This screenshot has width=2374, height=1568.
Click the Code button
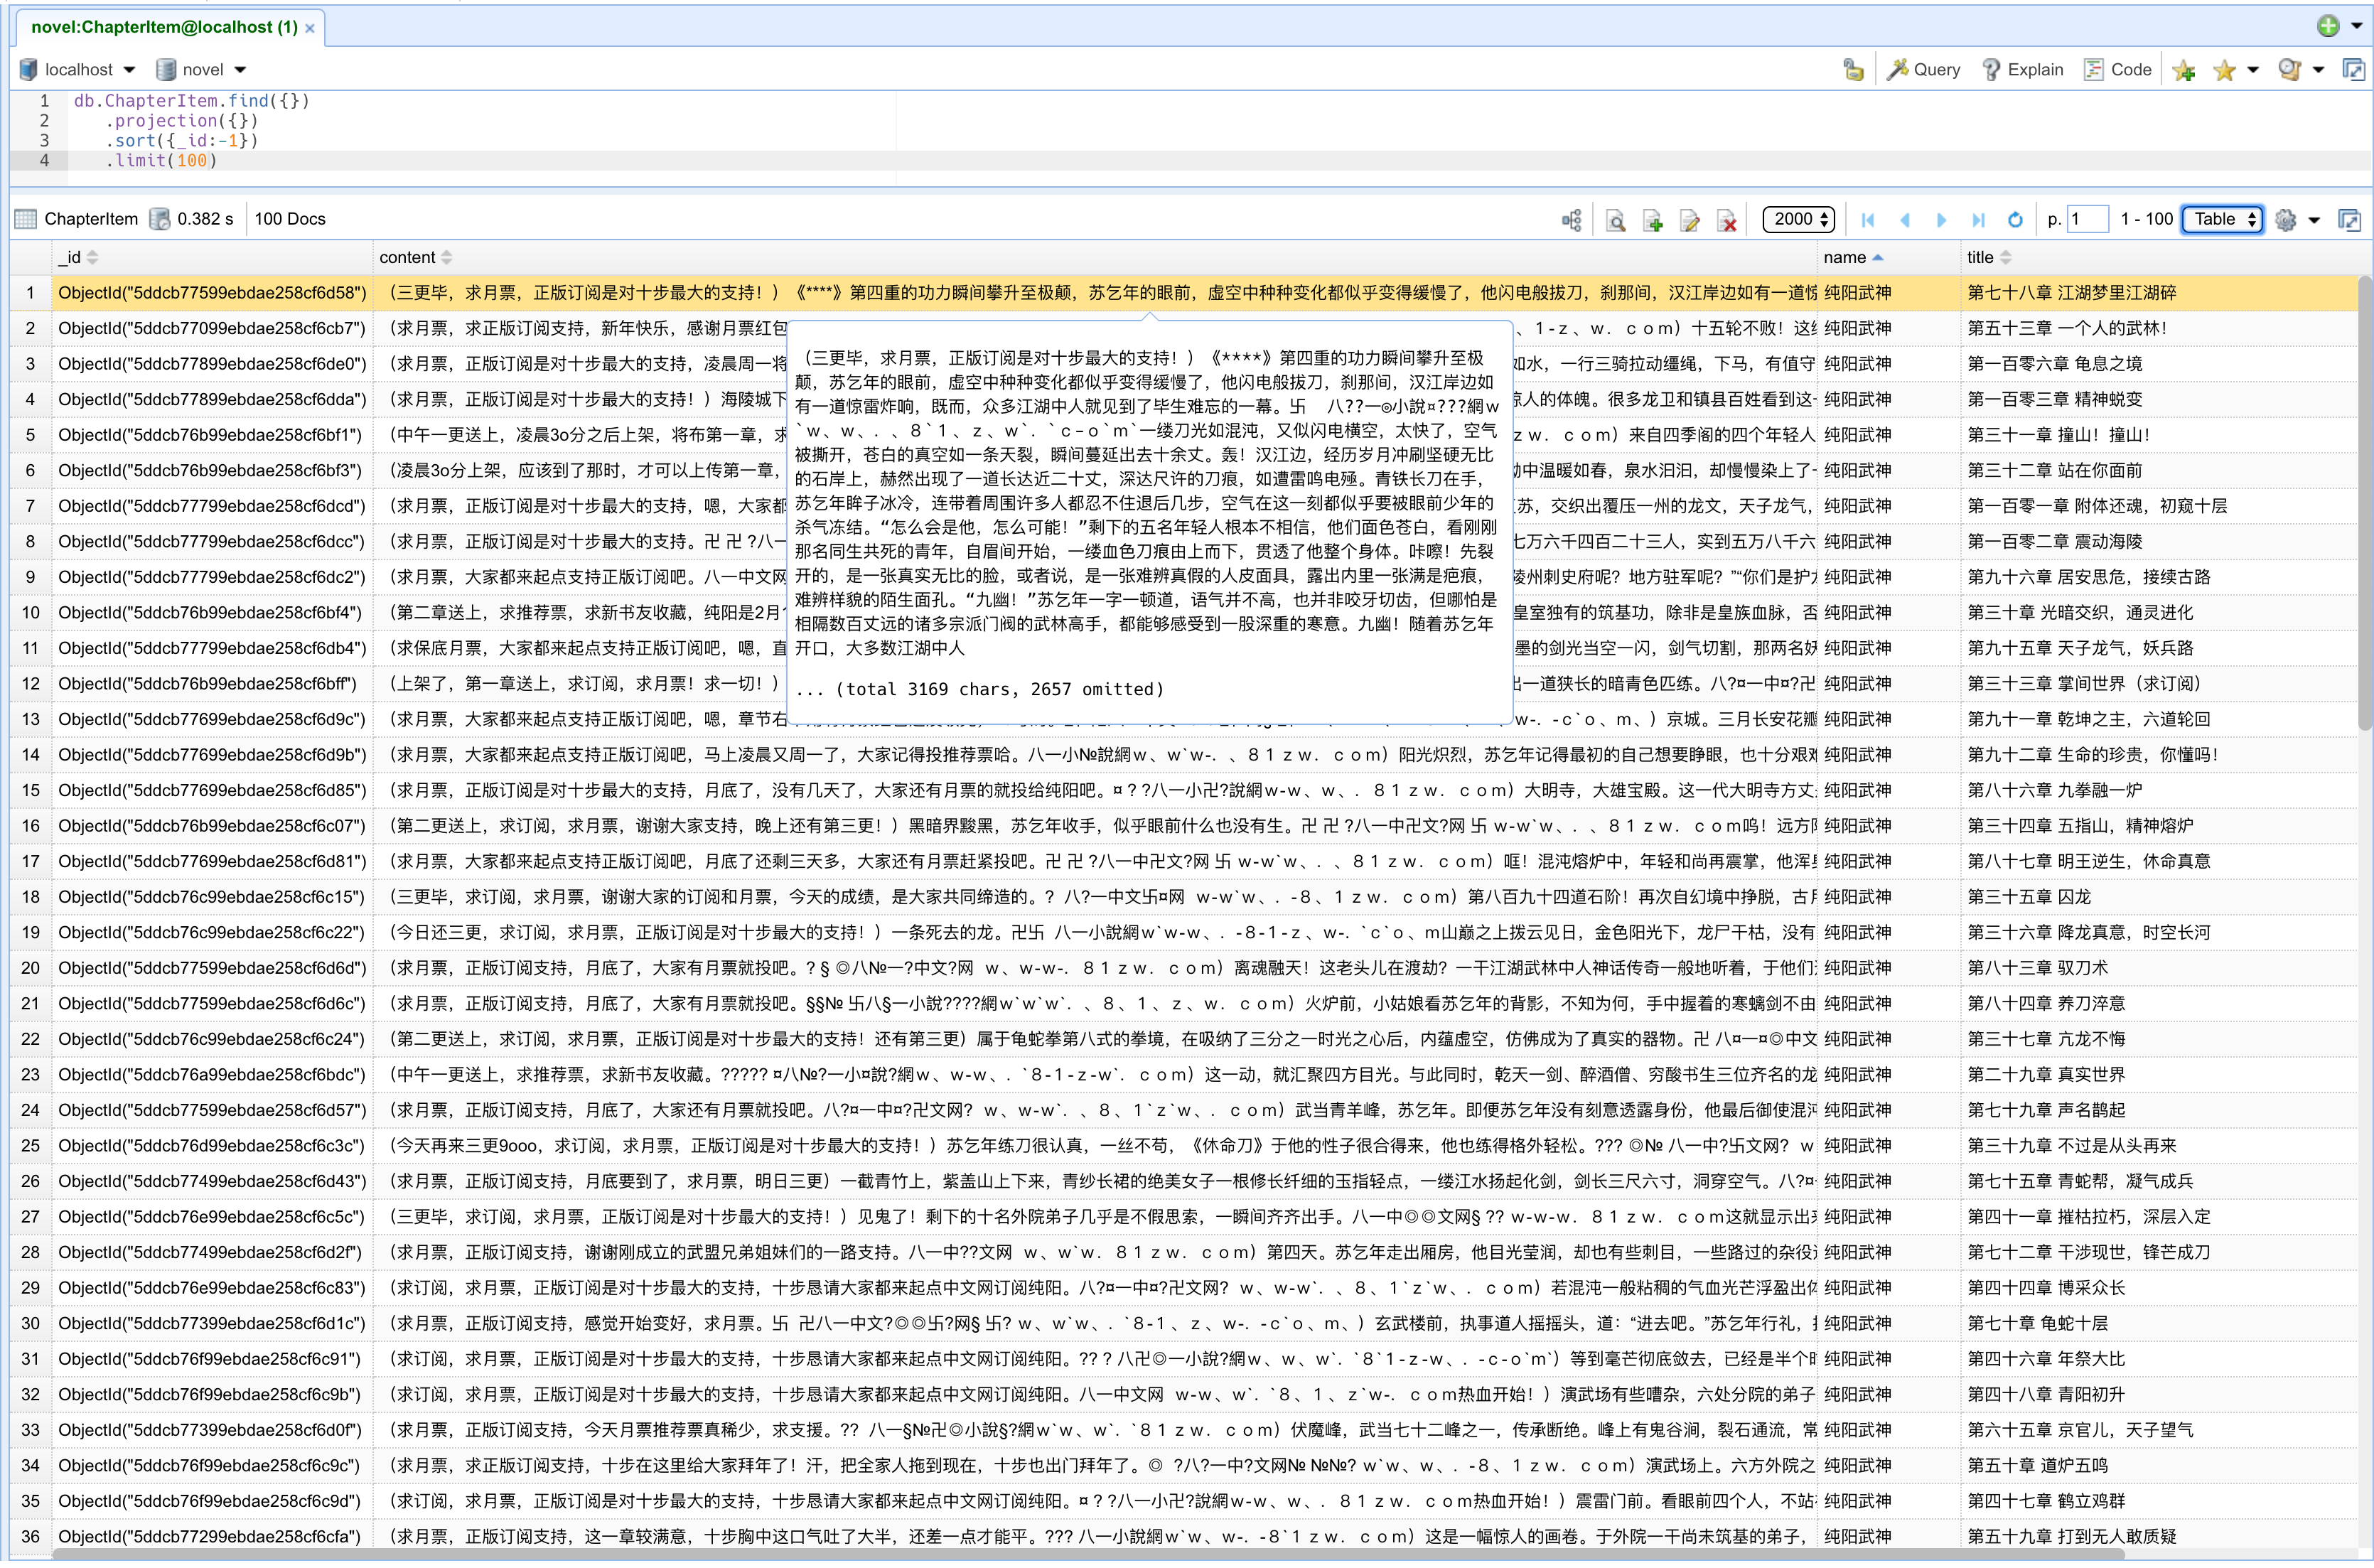tap(2117, 70)
